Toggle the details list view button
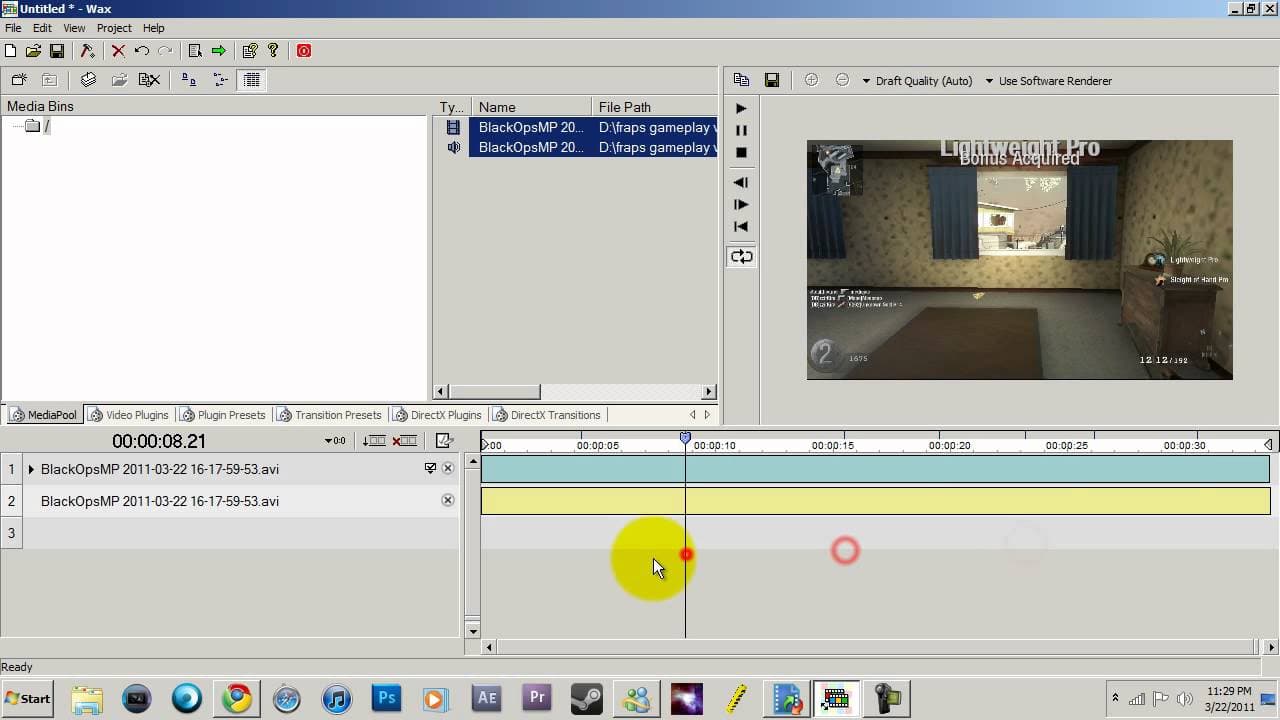The image size is (1280, 720). (x=252, y=80)
